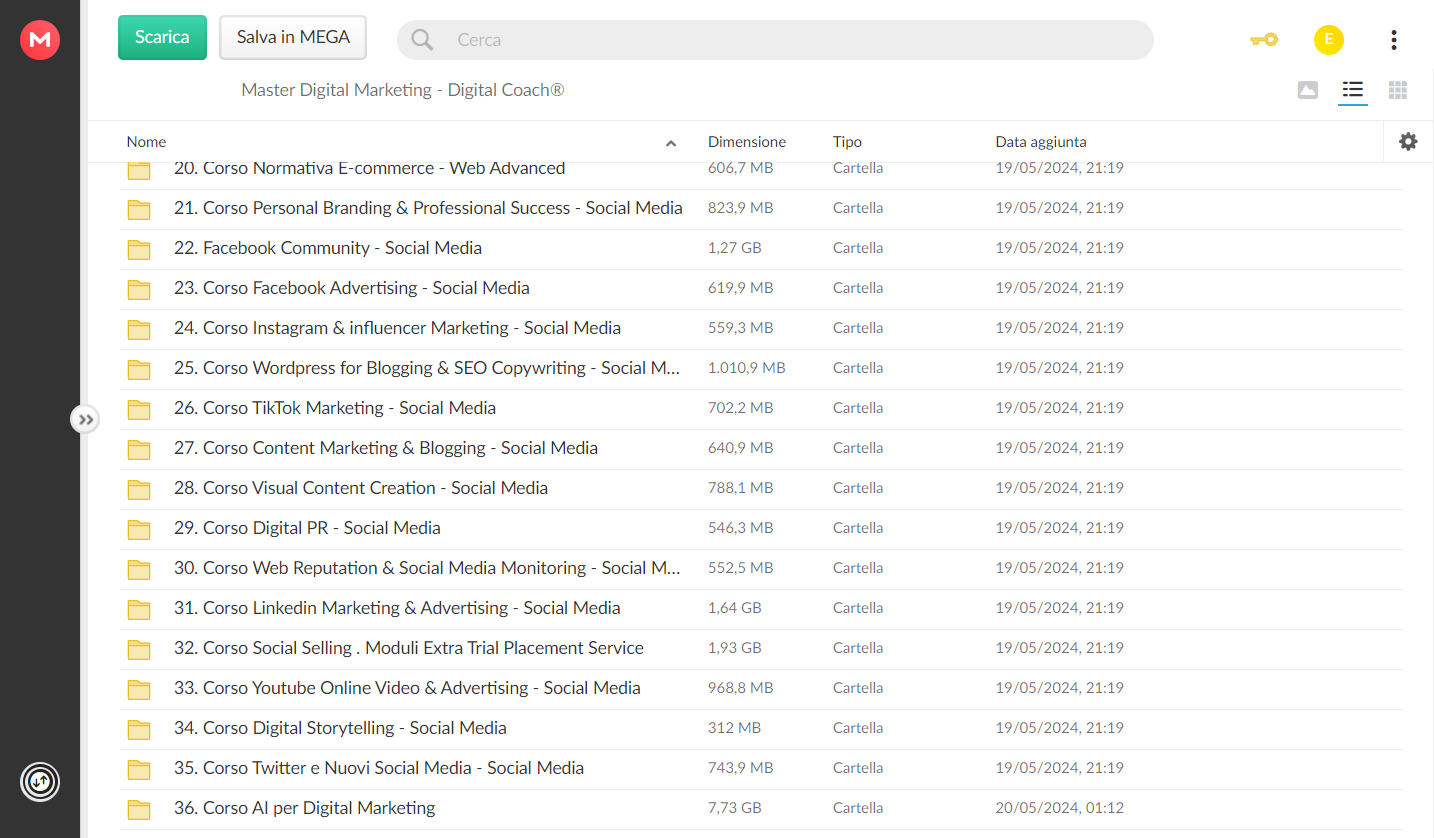Viewport: 1434px width, 838px height.
Task: Open column settings gear icon
Action: click(1408, 142)
